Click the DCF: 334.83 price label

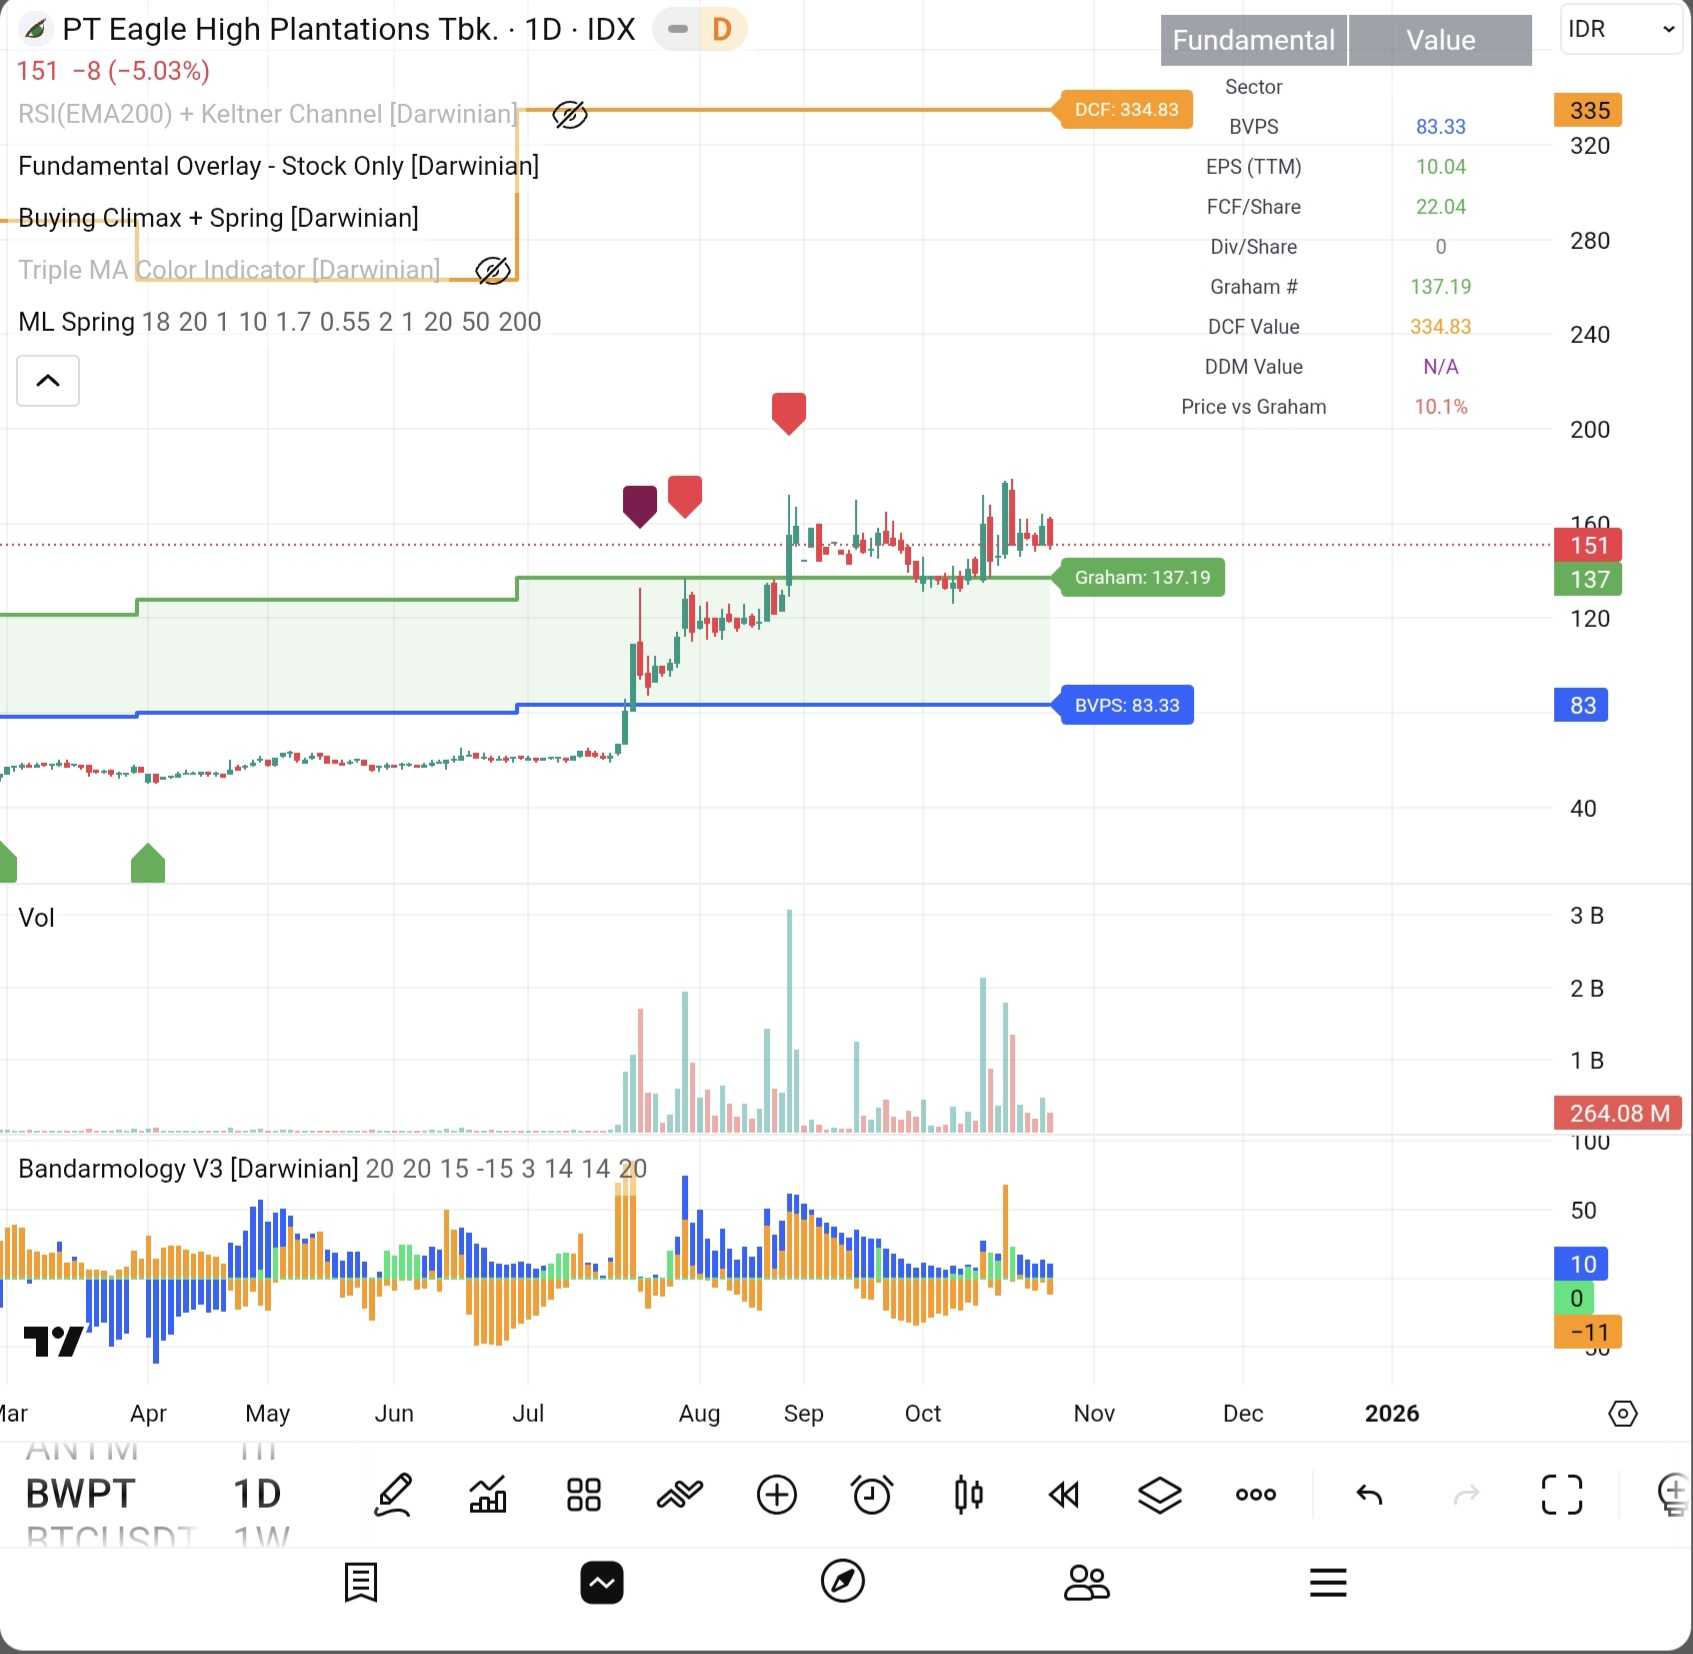pos(1127,109)
